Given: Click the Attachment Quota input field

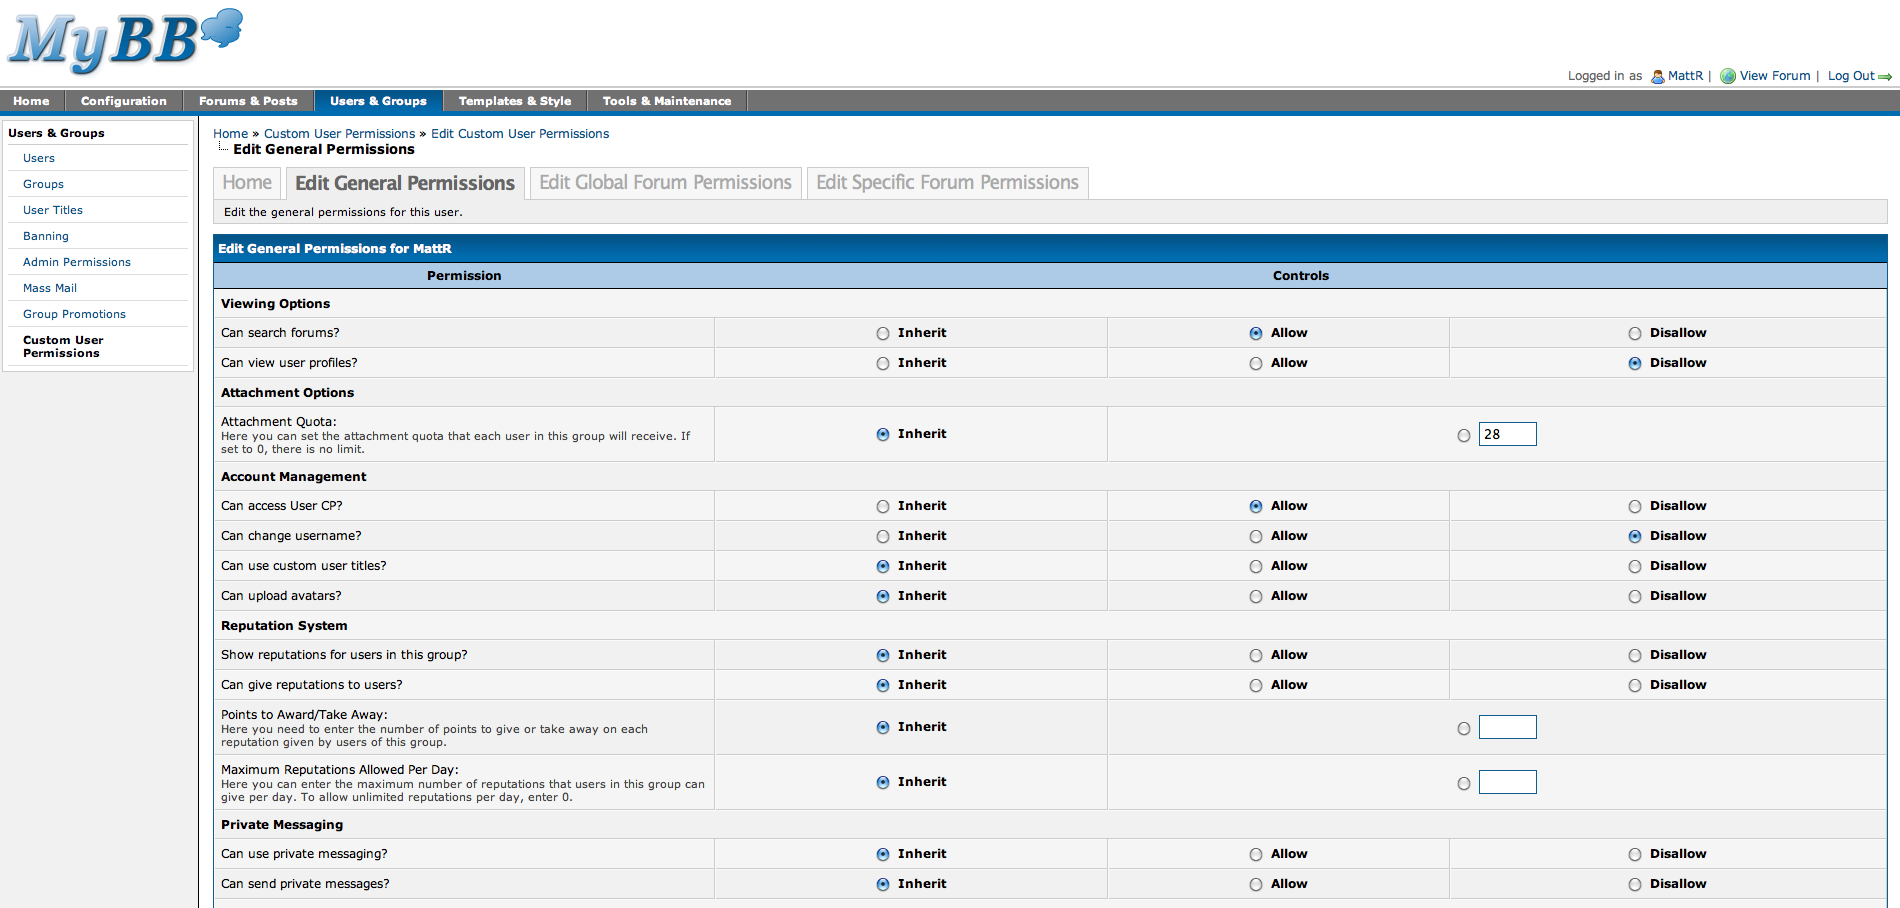Looking at the screenshot, I should [1507, 435].
